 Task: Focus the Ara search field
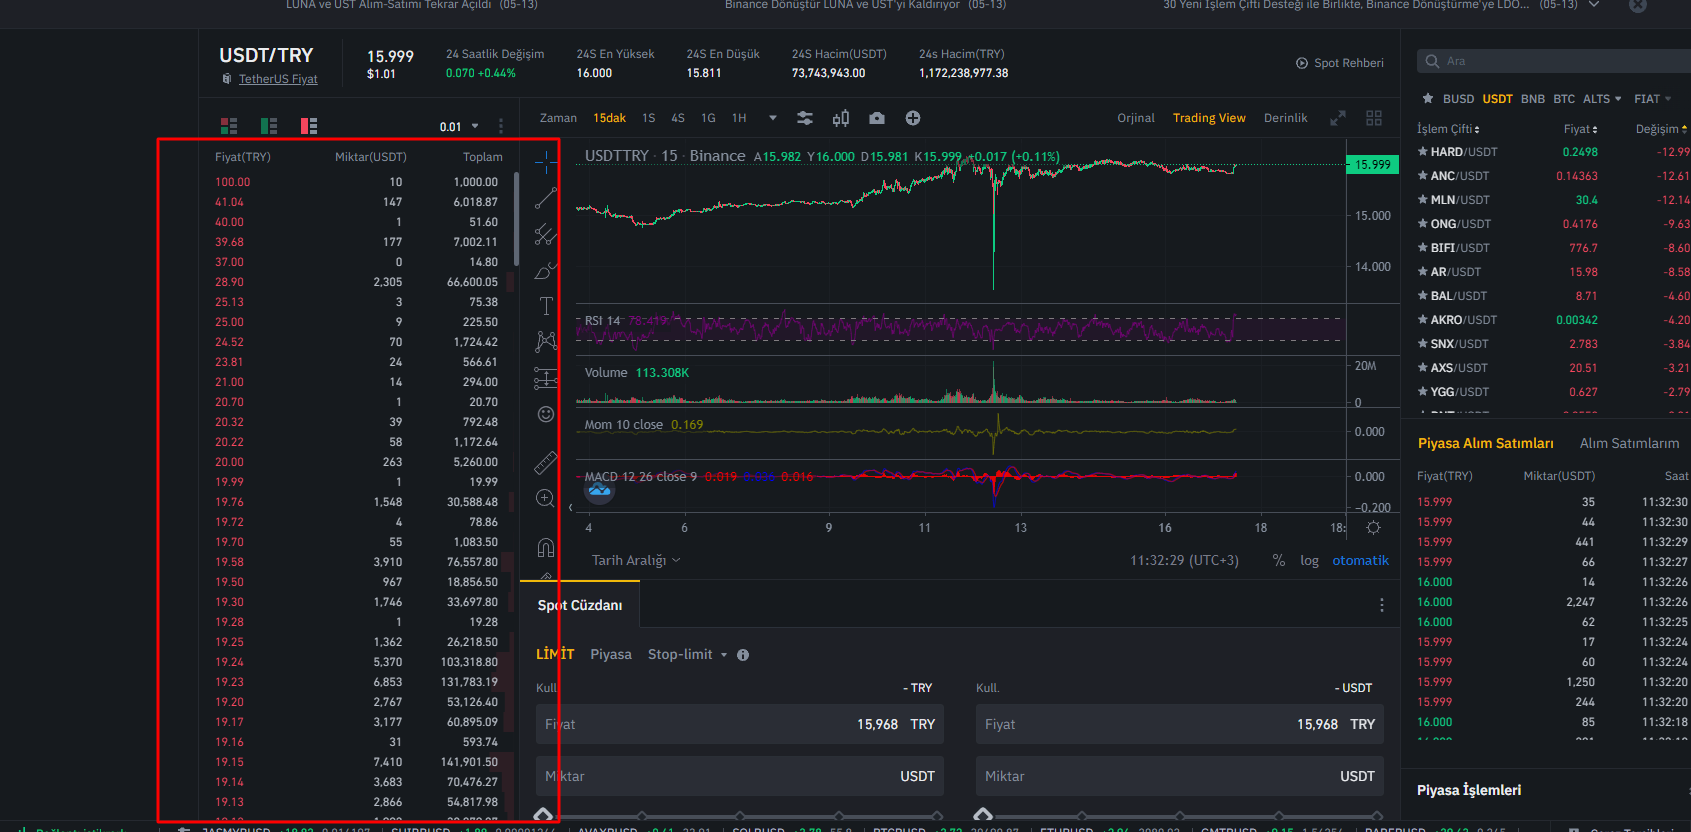(1553, 61)
